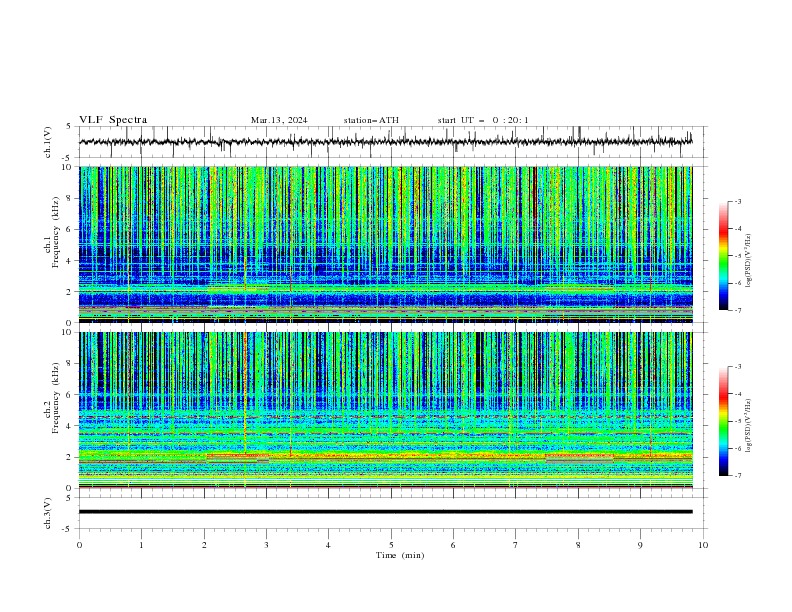This screenshot has height=612, width=792.
Task: Click the ch.2 spectrogram color scale bar
Action: pyautogui.click(x=723, y=421)
